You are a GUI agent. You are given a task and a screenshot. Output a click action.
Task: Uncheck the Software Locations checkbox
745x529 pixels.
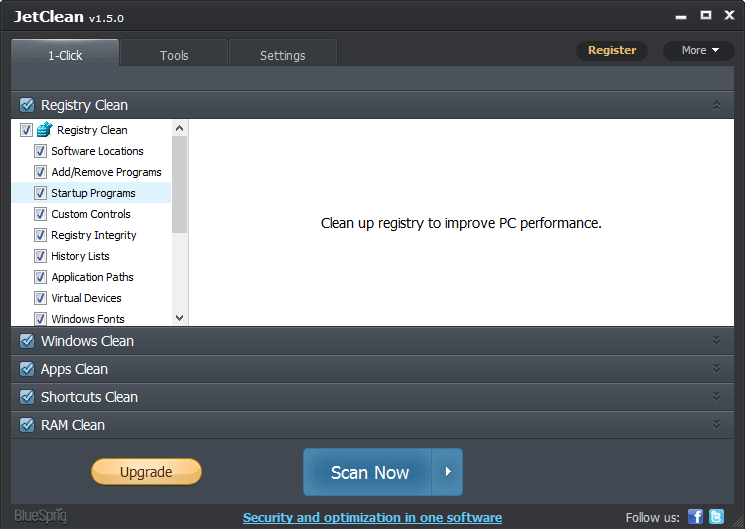point(40,151)
